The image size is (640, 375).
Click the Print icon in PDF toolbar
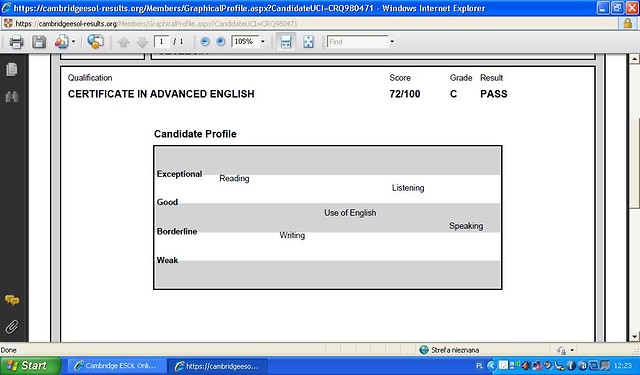(16, 42)
